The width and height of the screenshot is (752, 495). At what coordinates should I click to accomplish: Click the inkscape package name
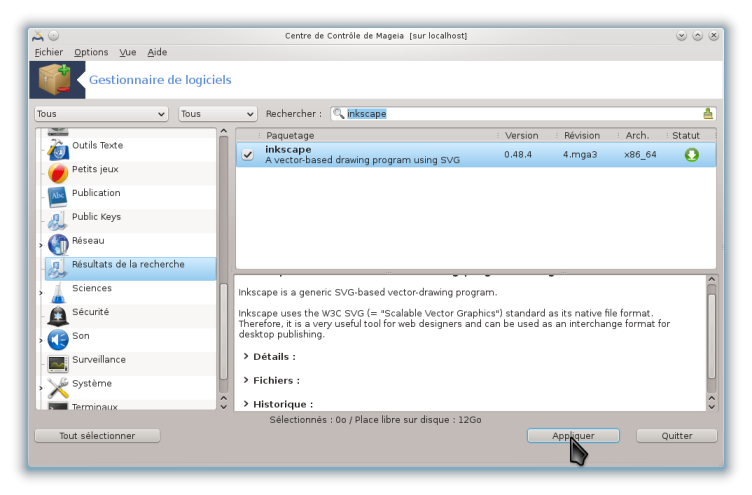click(x=288, y=150)
